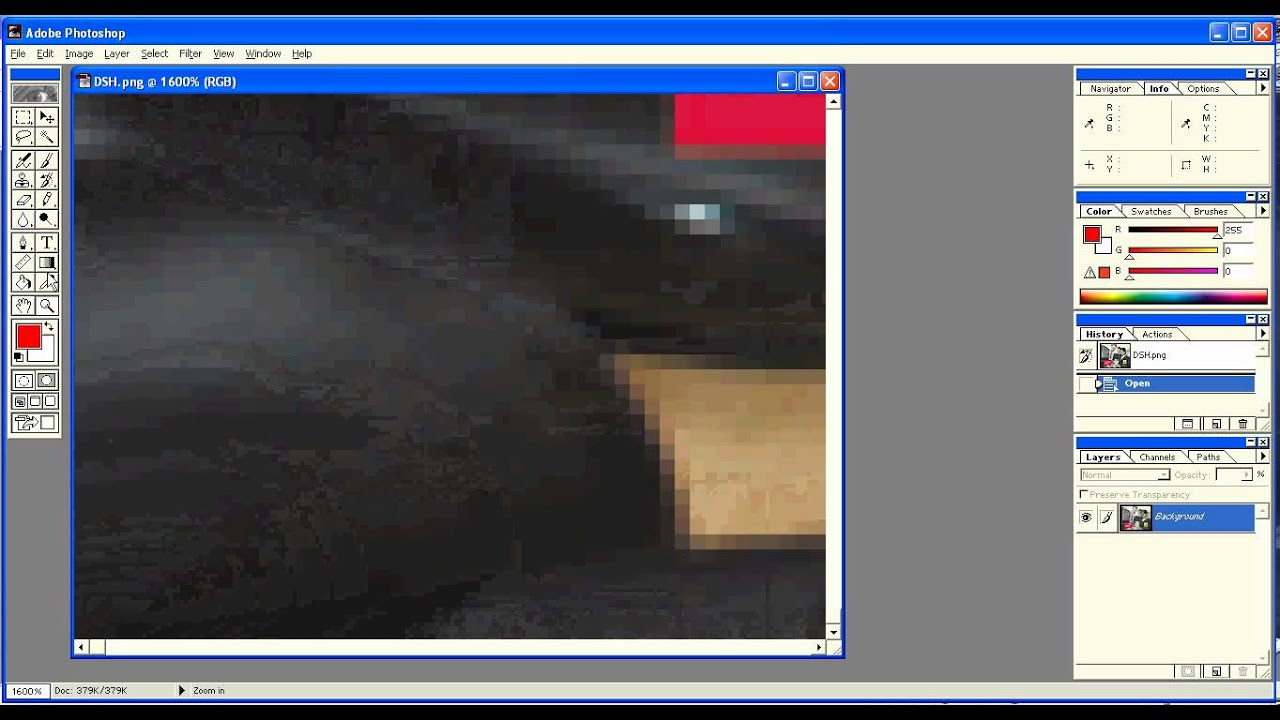Toggle history brush source on DSH.png snapshot
Image resolution: width=1280 pixels, height=720 pixels.
coord(1086,355)
